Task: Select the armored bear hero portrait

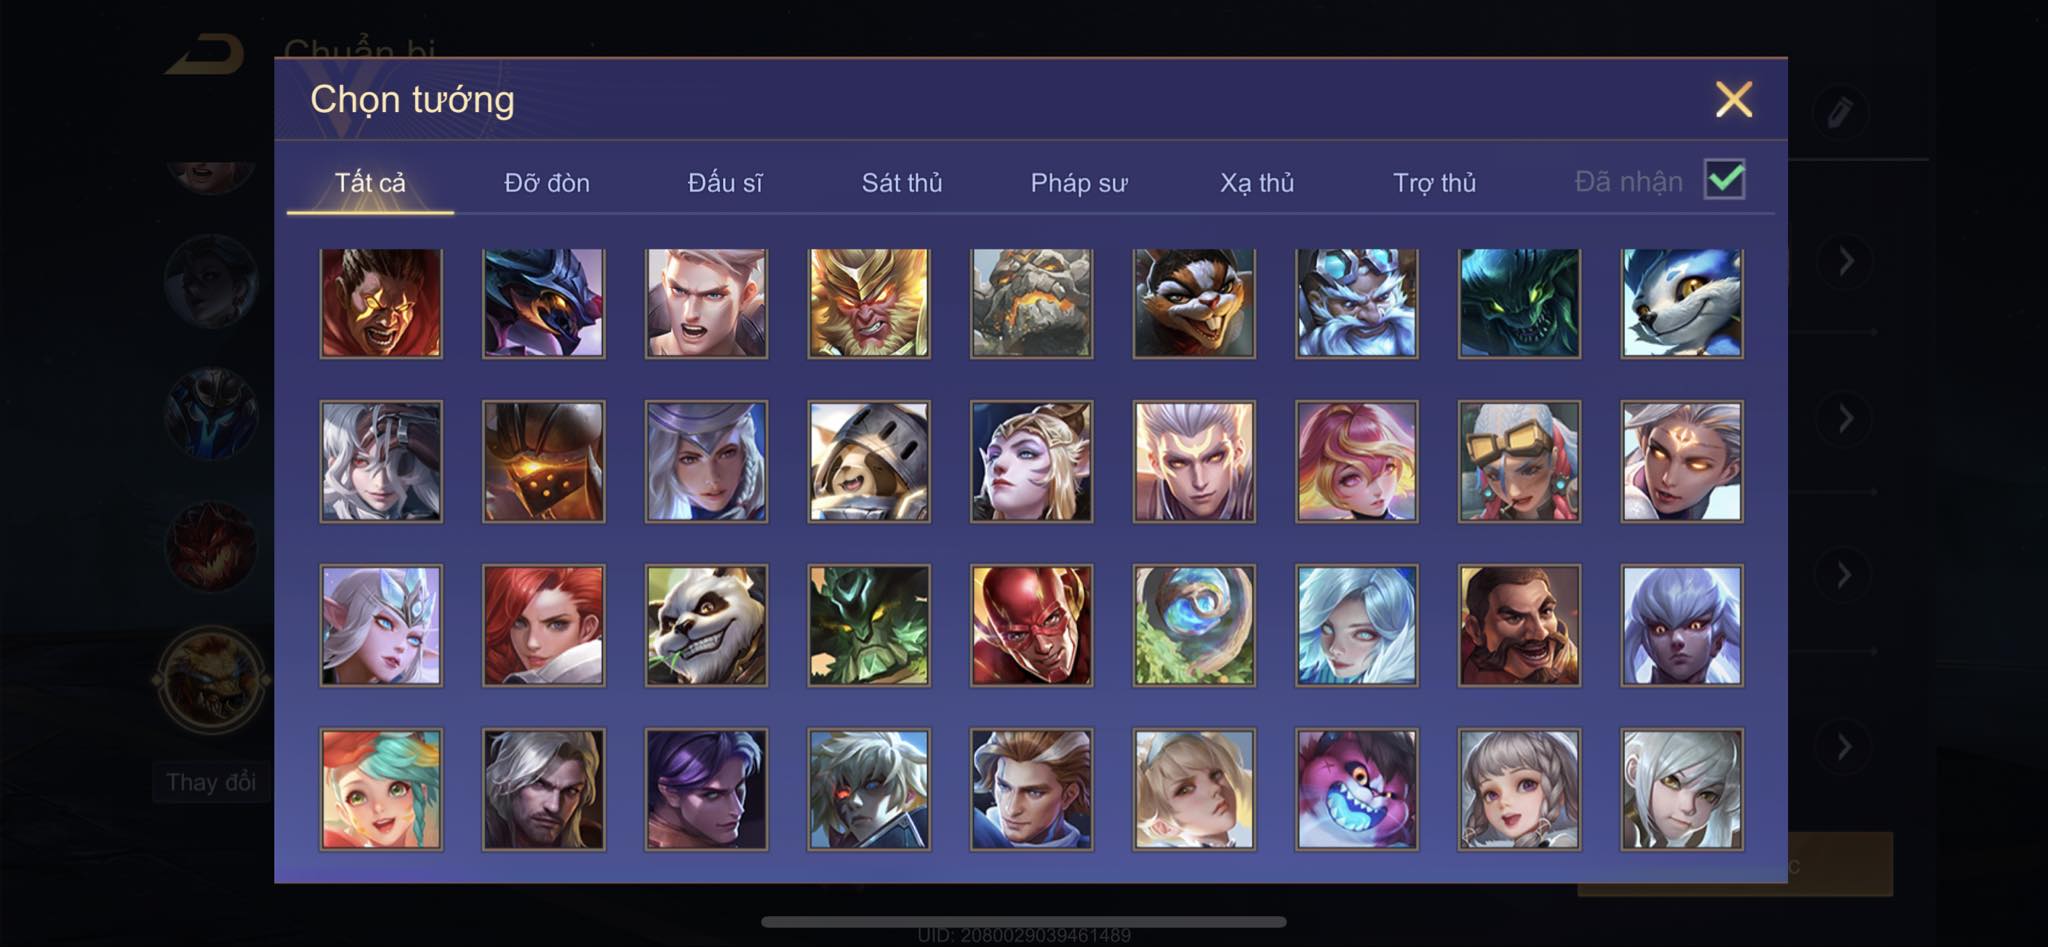Action: tap(869, 461)
